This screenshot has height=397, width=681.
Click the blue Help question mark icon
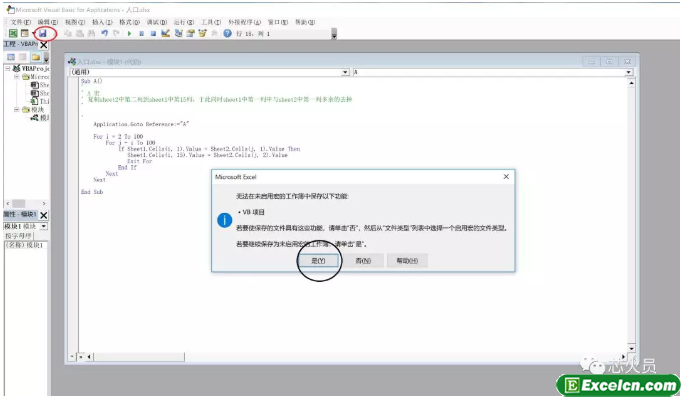coord(227,33)
